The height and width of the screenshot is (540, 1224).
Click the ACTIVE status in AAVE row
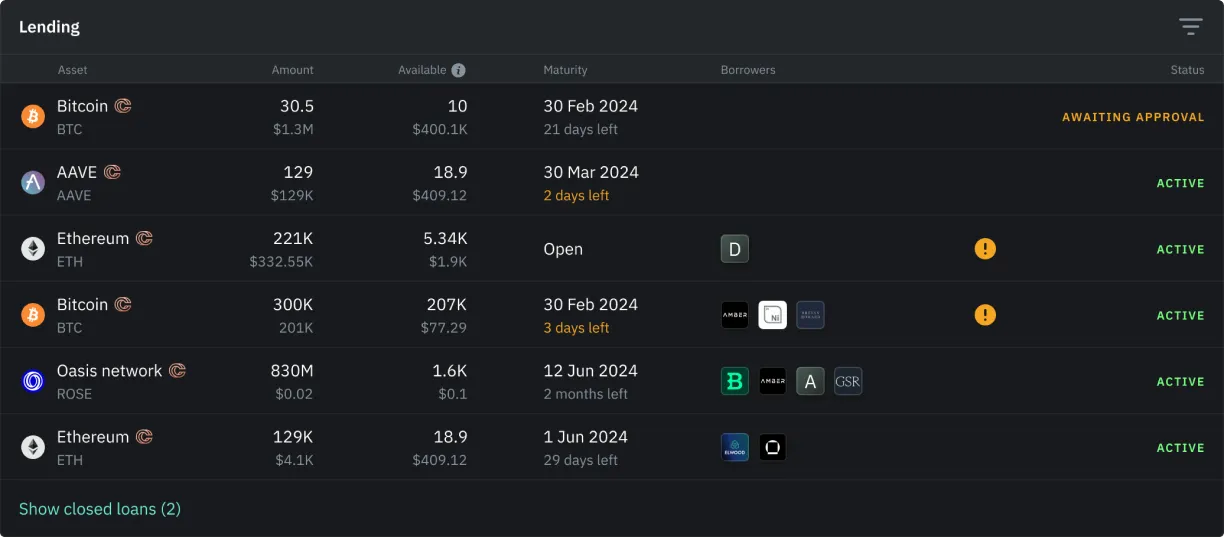[1180, 183]
